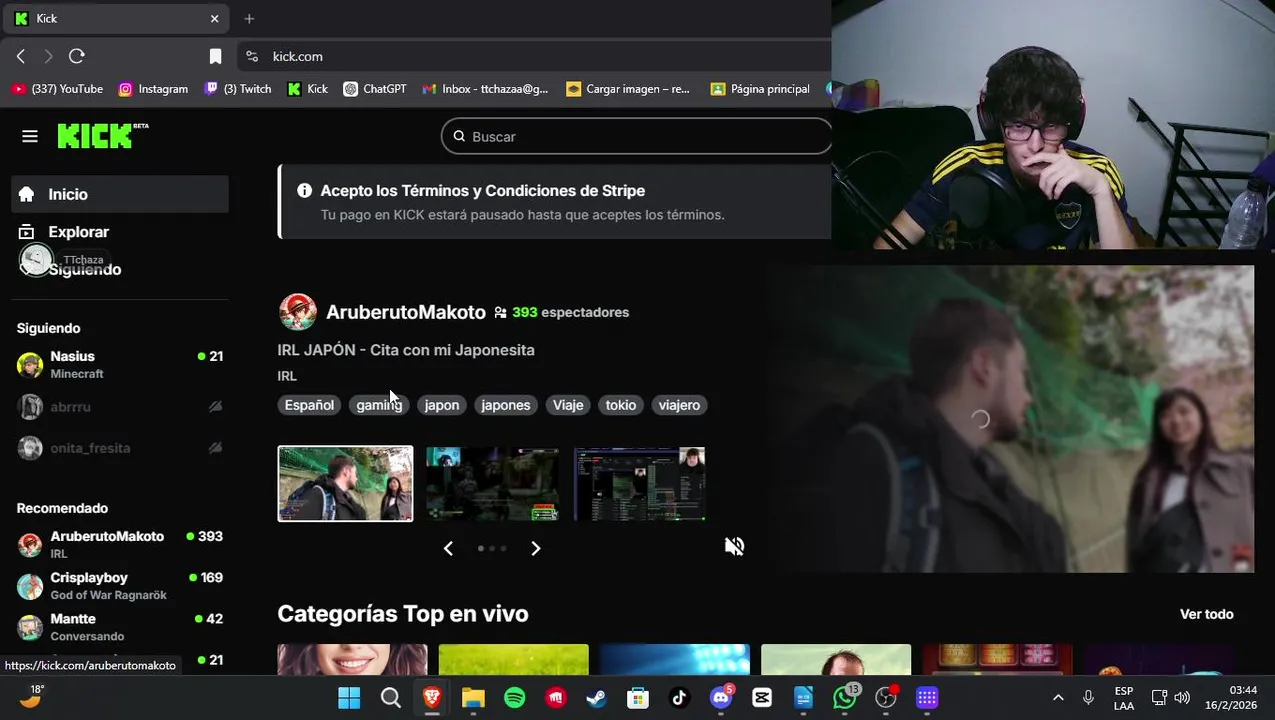Click the Buscar search field
The image size is (1275, 720).
pos(636,136)
